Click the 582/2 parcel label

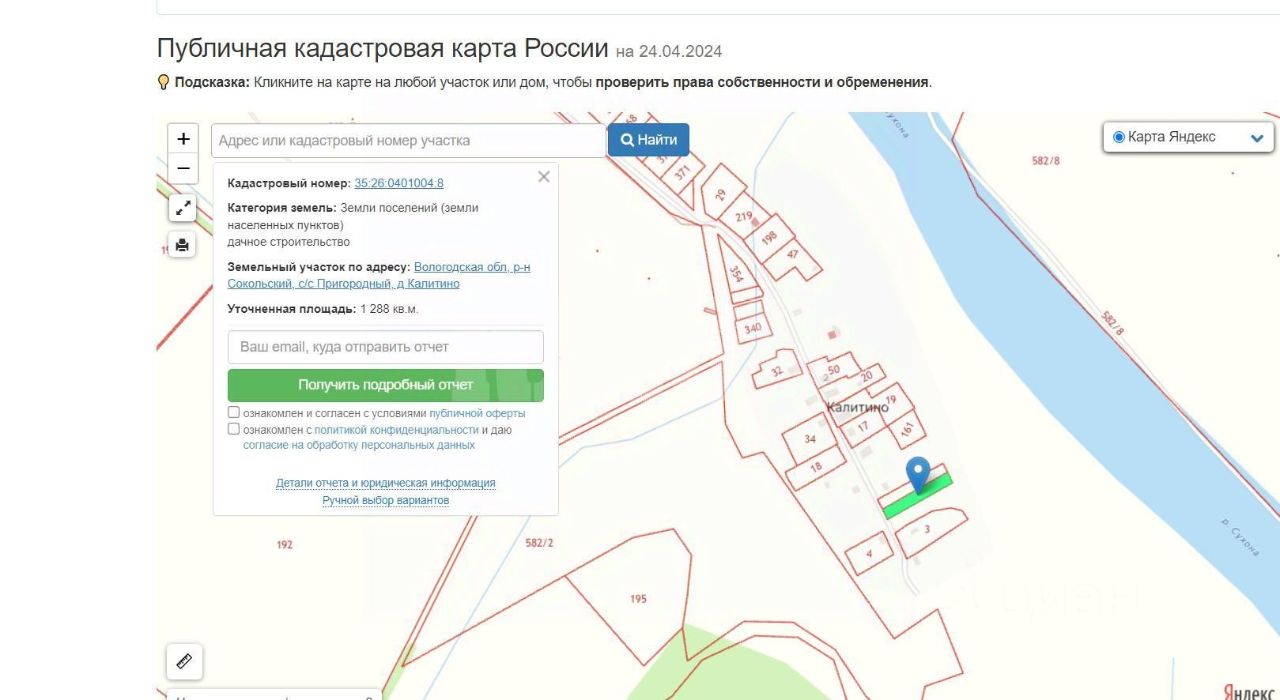(x=539, y=543)
